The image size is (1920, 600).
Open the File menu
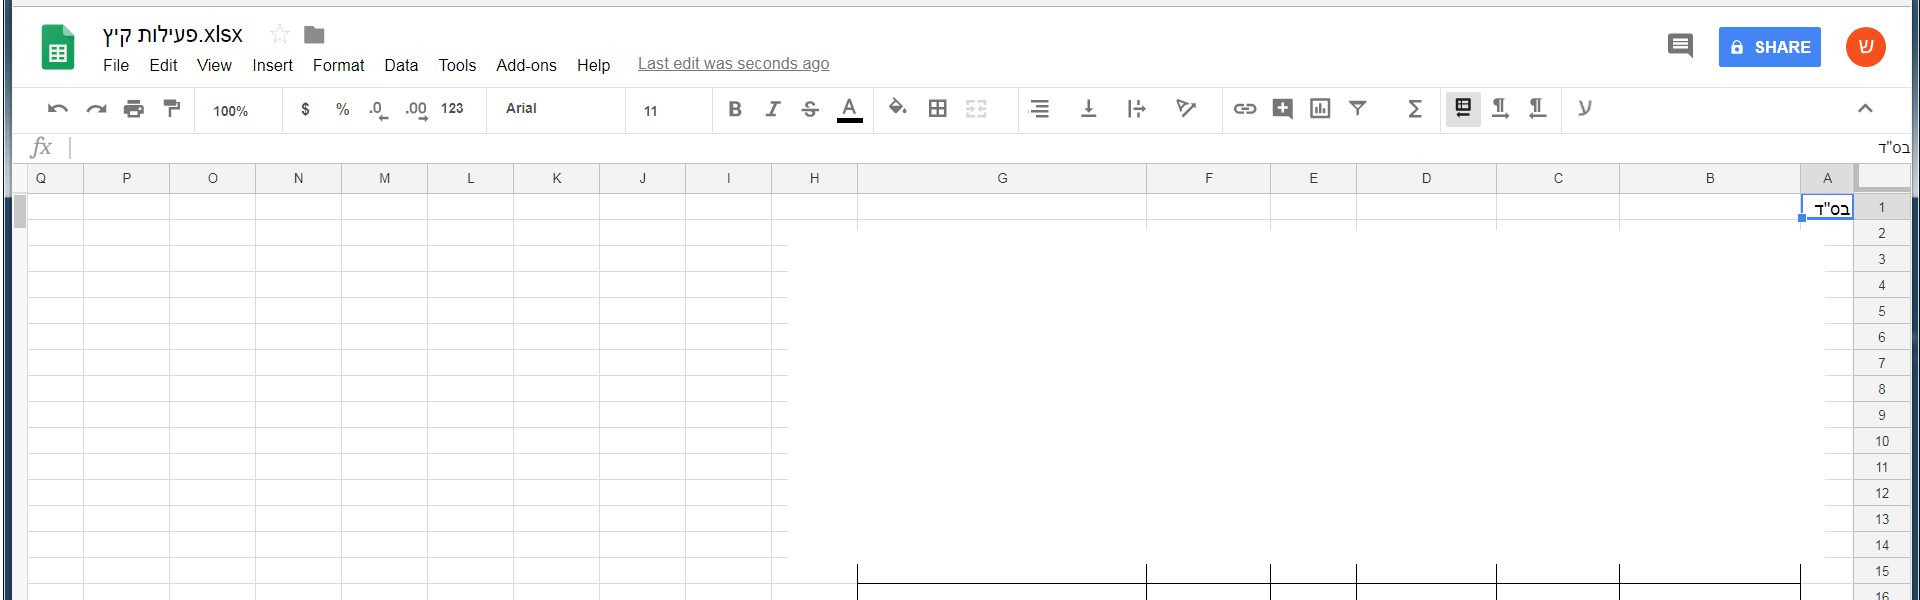click(116, 65)
